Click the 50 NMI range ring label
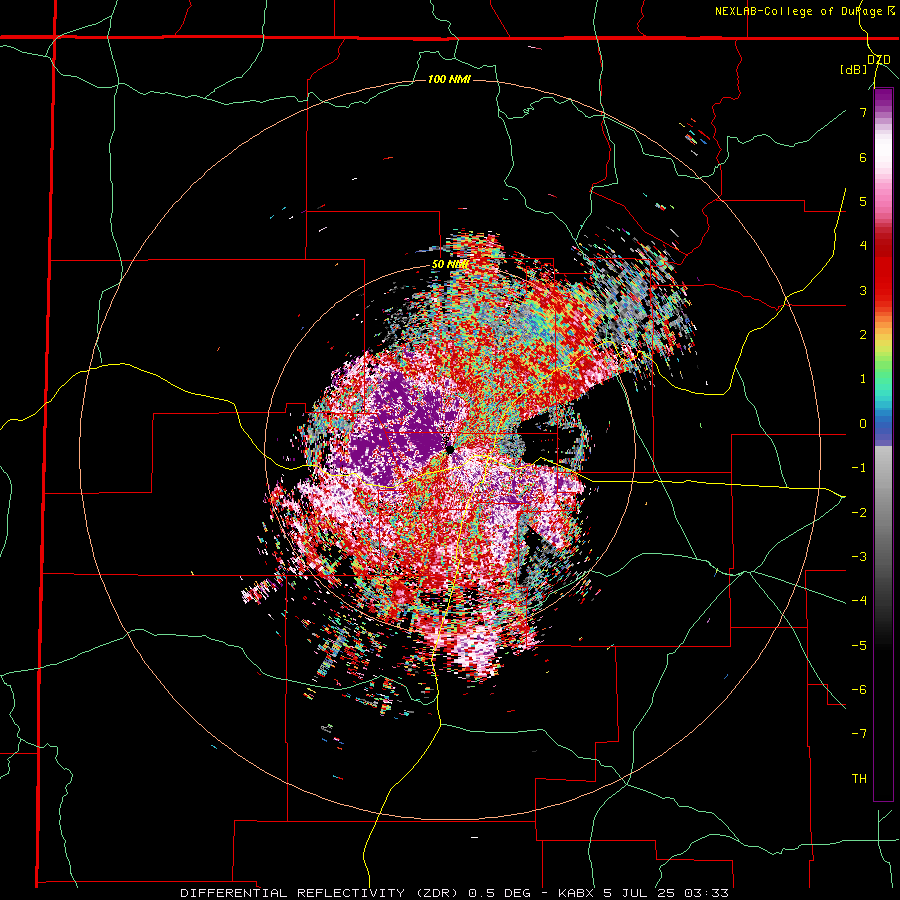 [x=449, y=265]
